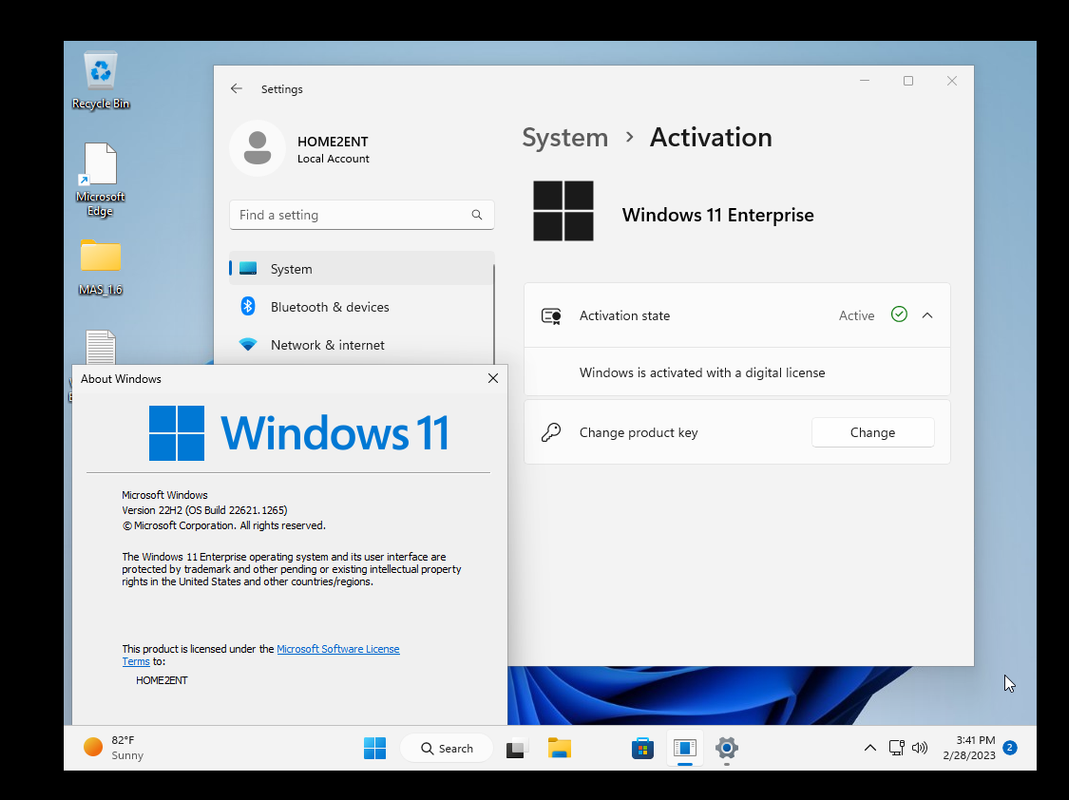Click the Change product key button
This screenshot has height=800, width=1069.
(x=873, y=432)
